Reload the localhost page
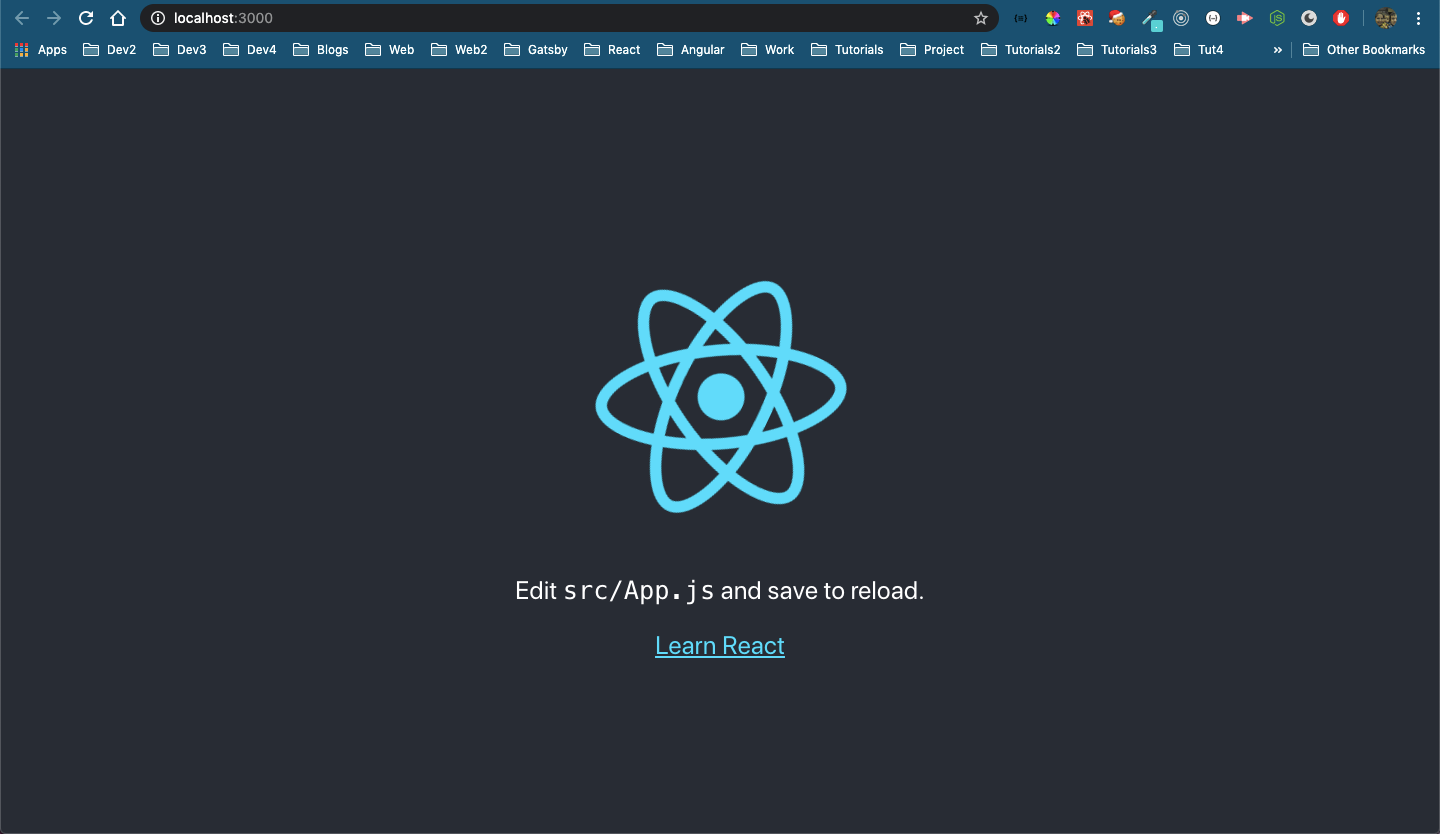The width and height of the screenshot is (1440, 834). coord(86,18)
